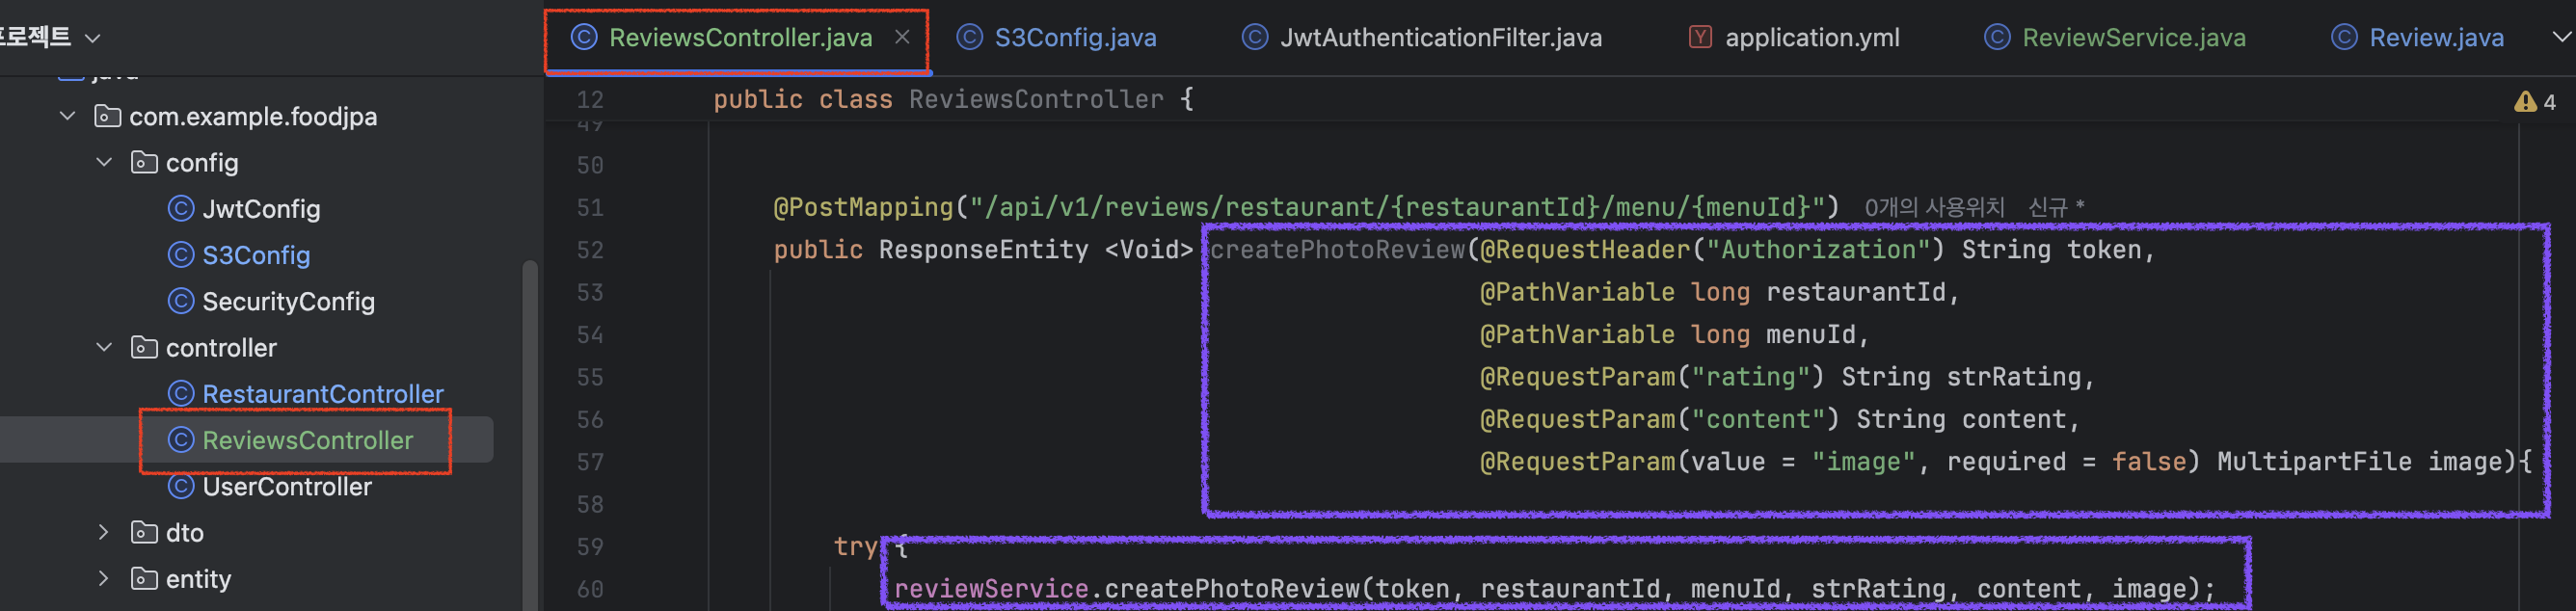Viewport: 2576px width, 611px height.
Task: Click the '신규 *' author hint
Action: pyautogui.click(x=2056, y=207)
